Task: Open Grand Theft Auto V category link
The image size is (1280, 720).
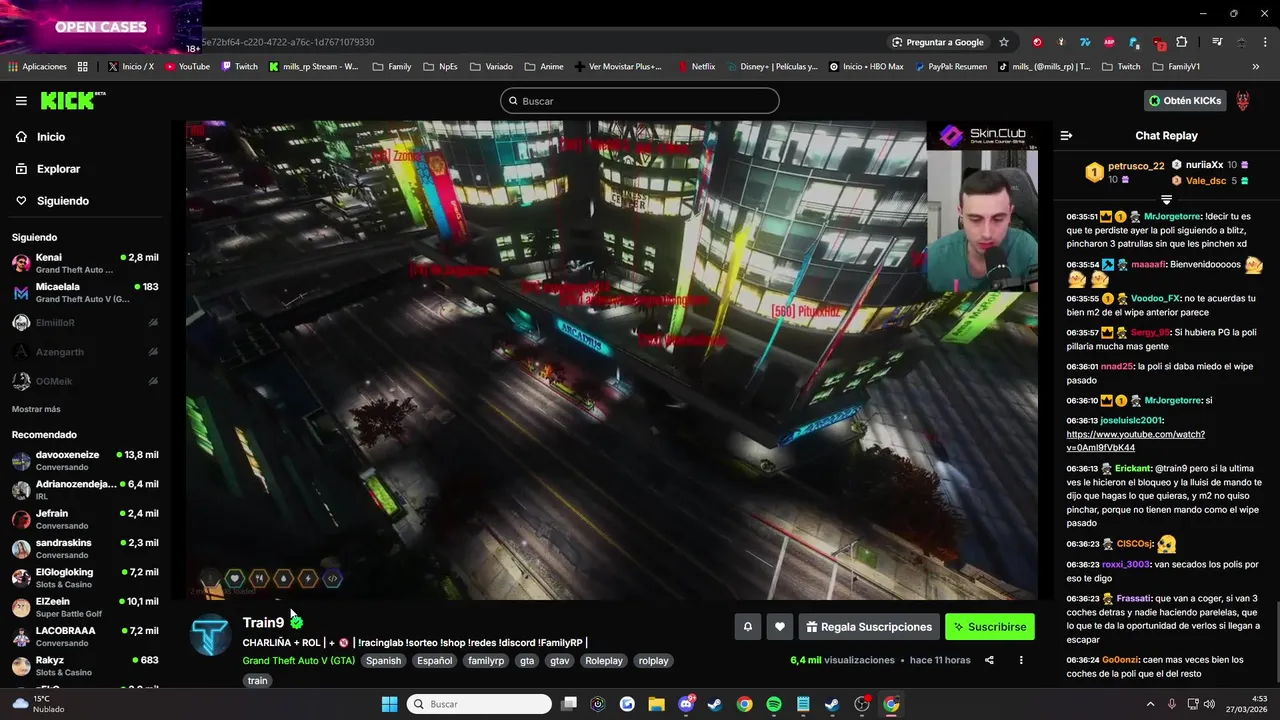Action: pos(298,661)
